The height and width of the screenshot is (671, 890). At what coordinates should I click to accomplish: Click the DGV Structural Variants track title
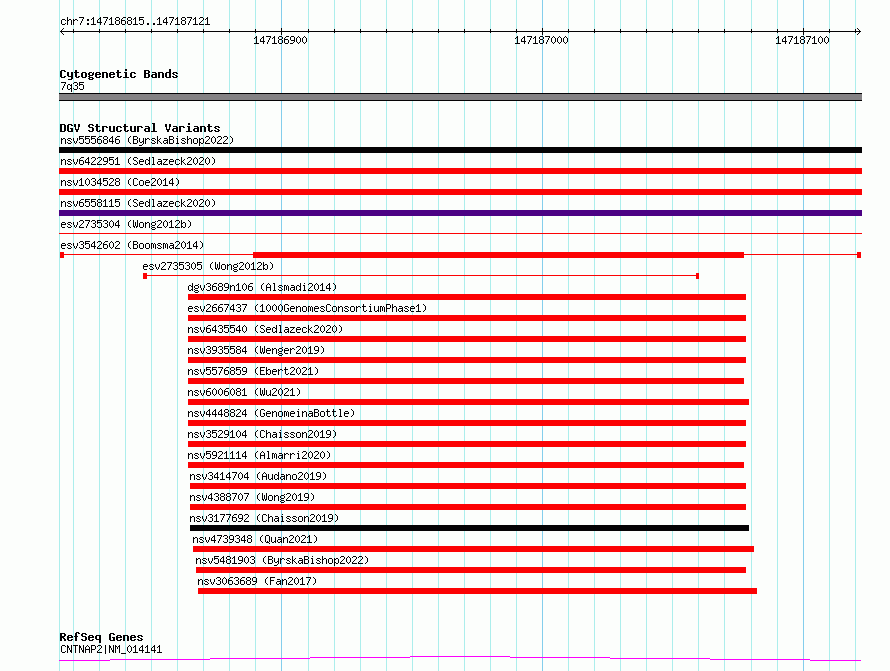click(x=139, y=128)
